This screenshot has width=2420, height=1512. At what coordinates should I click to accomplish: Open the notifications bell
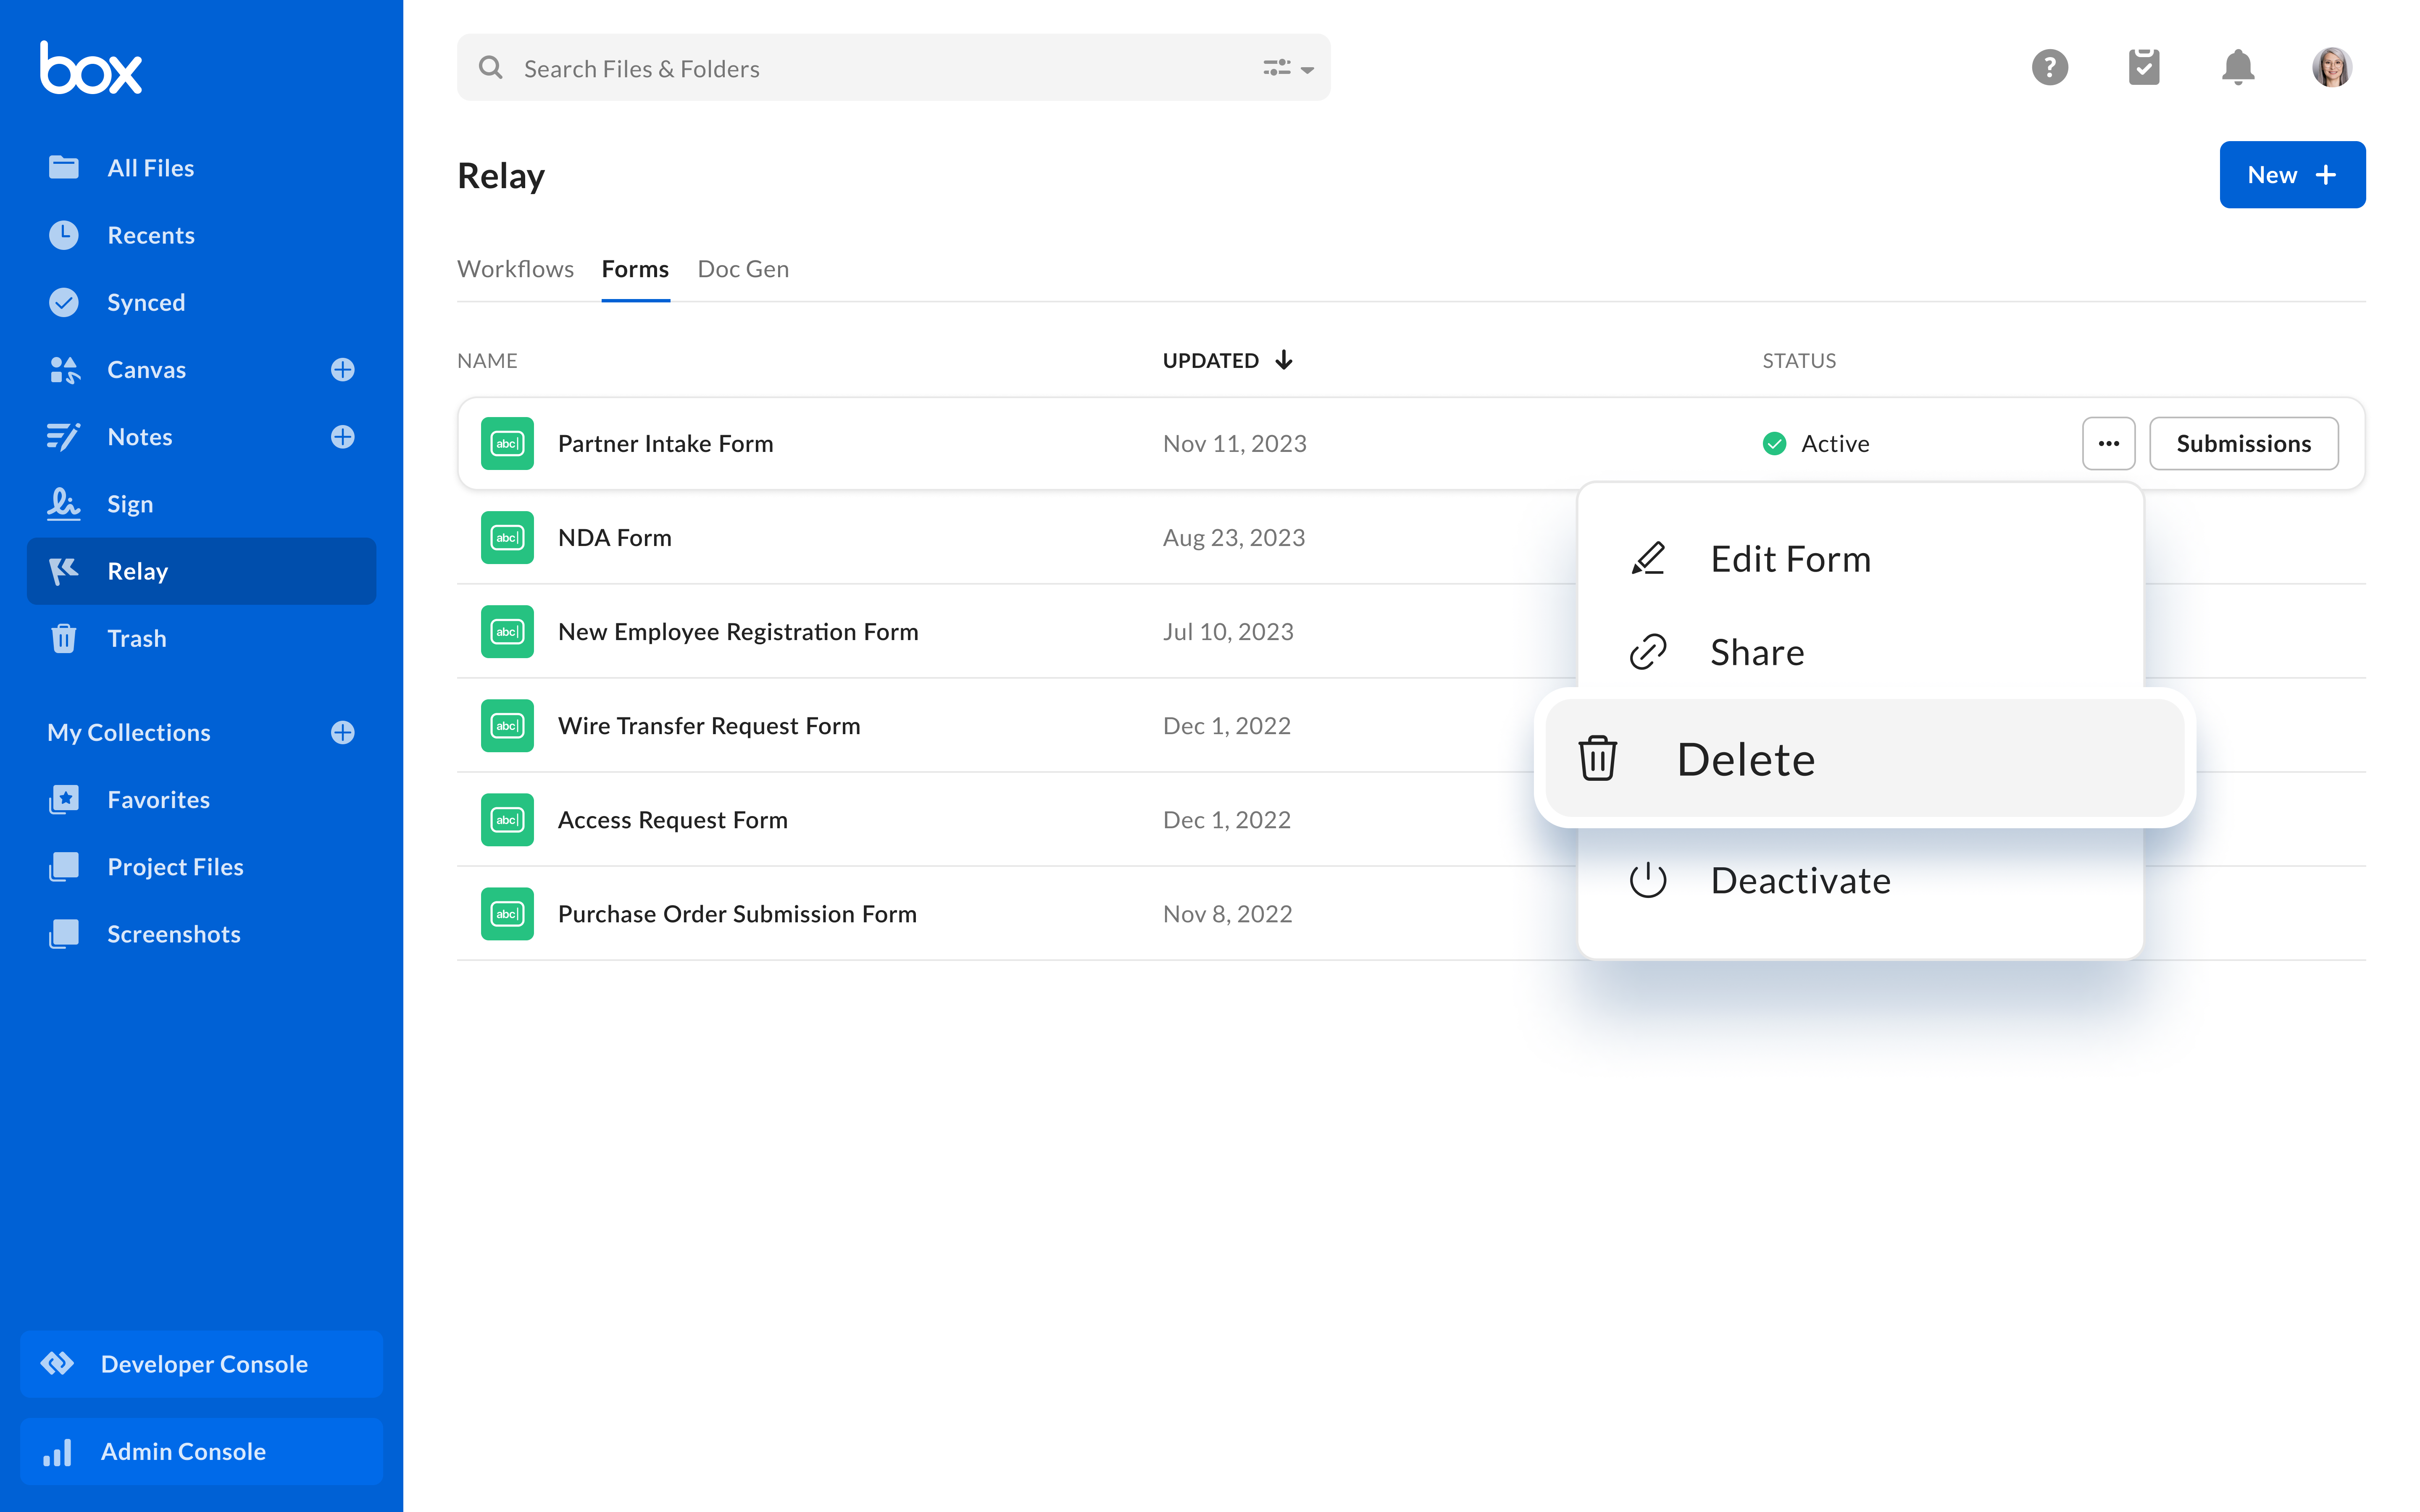pos(2238,67)
